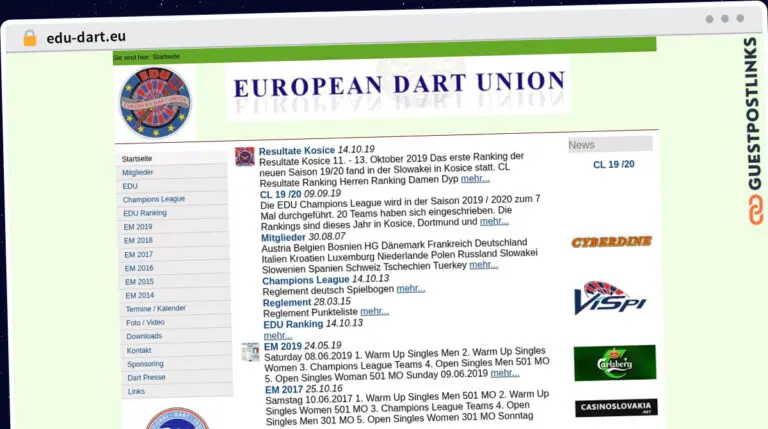Select EM 2015 in the sidebar
This screenshot has width=768, height=429.
pyautogui.click(x=140, y=282)
